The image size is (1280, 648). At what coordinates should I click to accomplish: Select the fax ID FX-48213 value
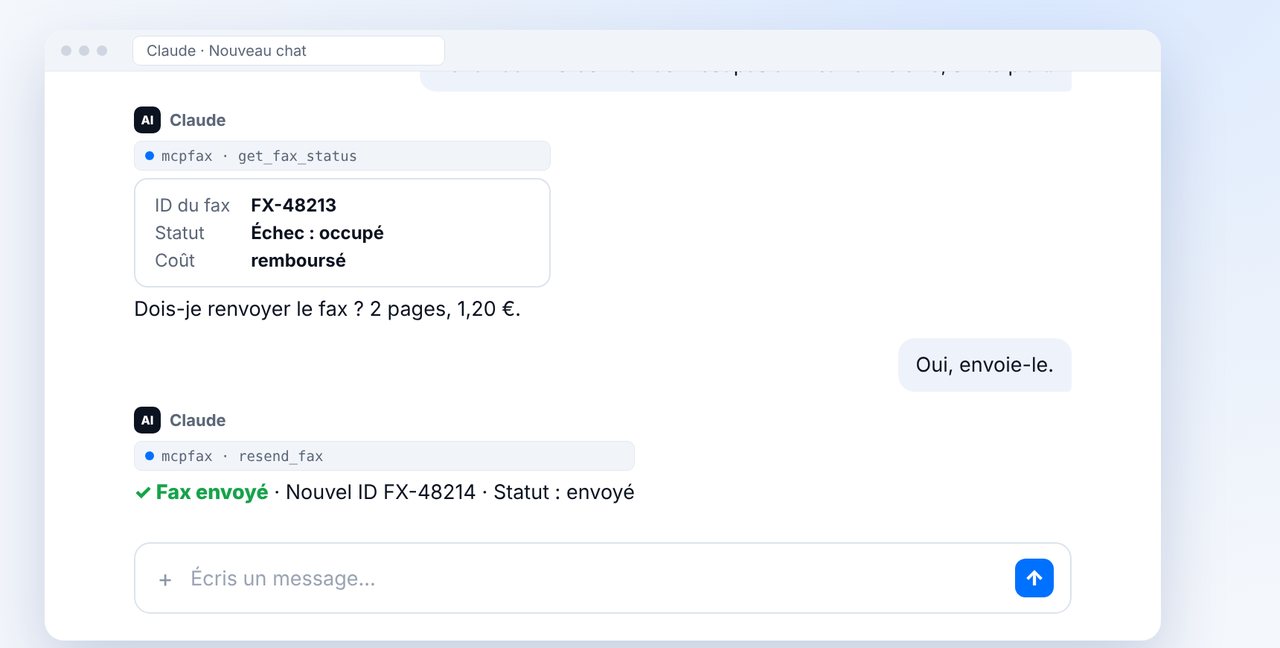pyautogui.click(x=293, y=206)
